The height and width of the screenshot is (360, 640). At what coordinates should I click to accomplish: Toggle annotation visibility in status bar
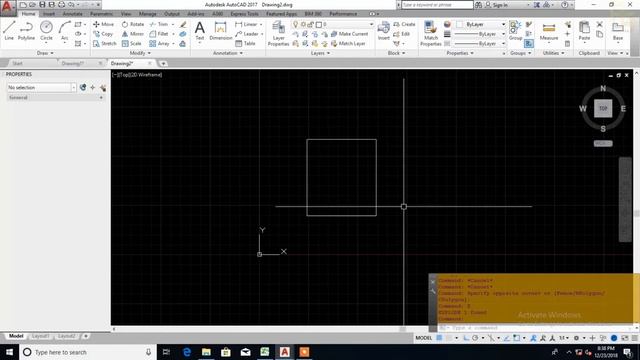(x=533, y=338)
